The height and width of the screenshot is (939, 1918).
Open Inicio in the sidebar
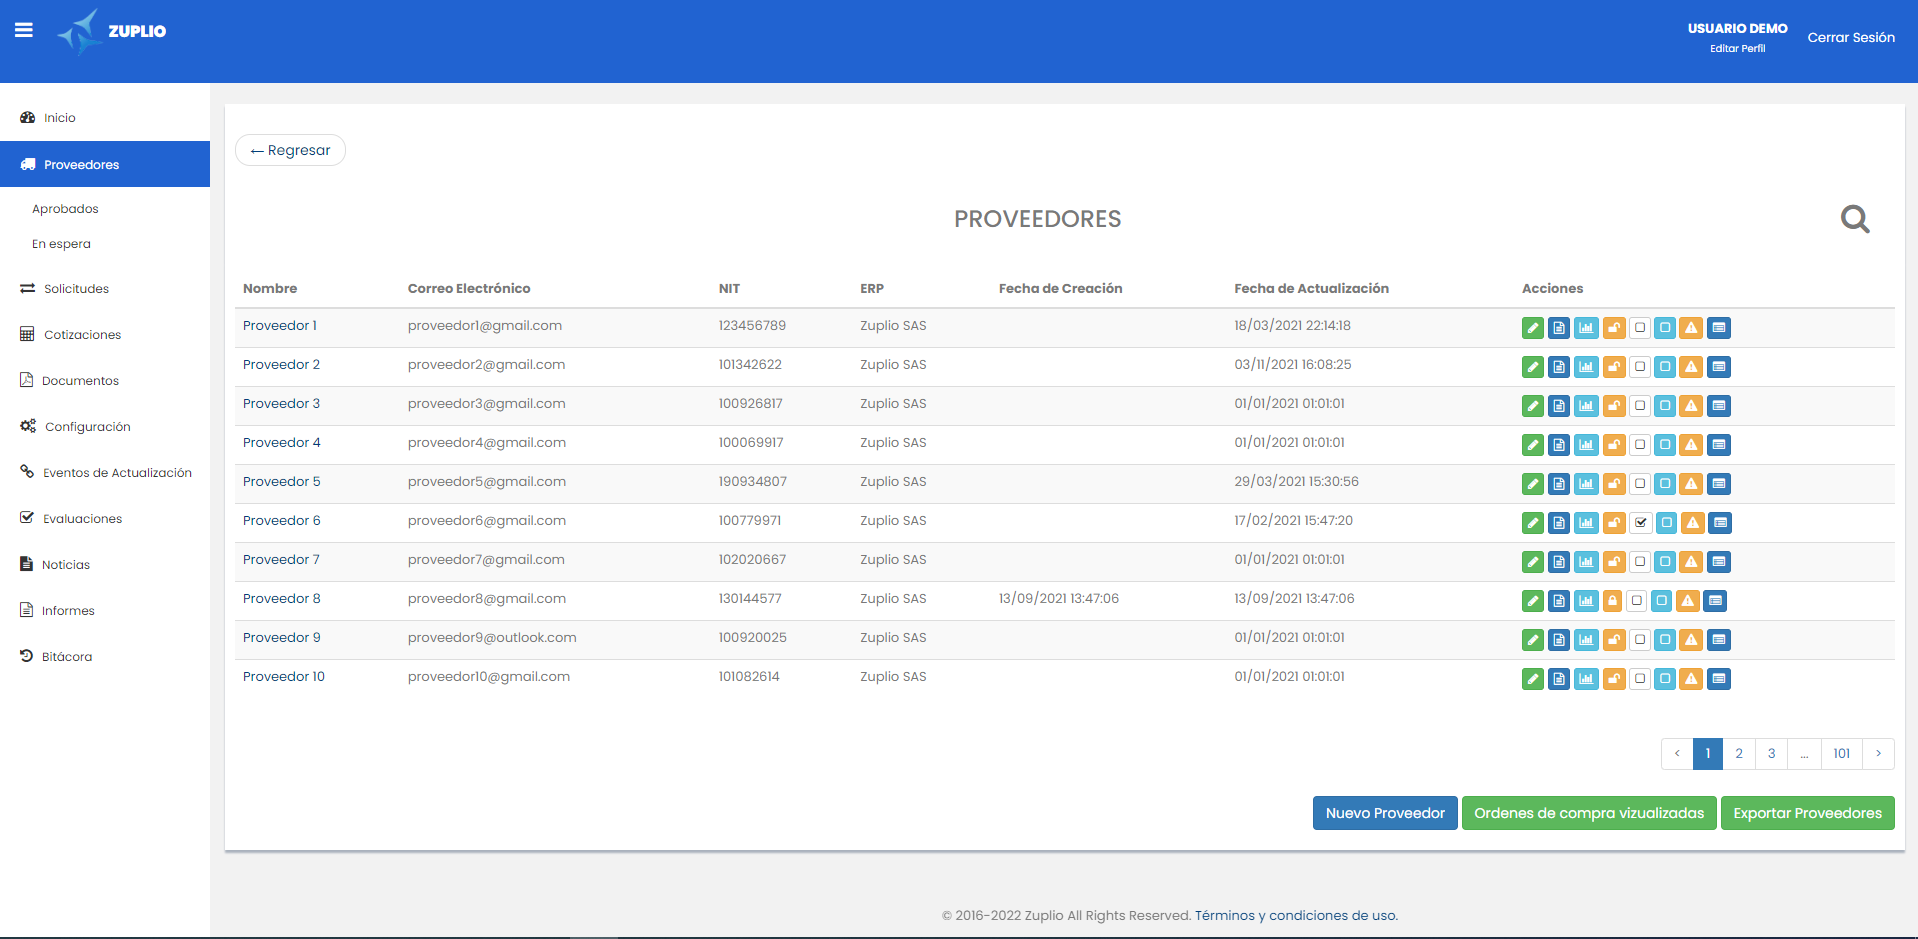(x=105, y=118)
